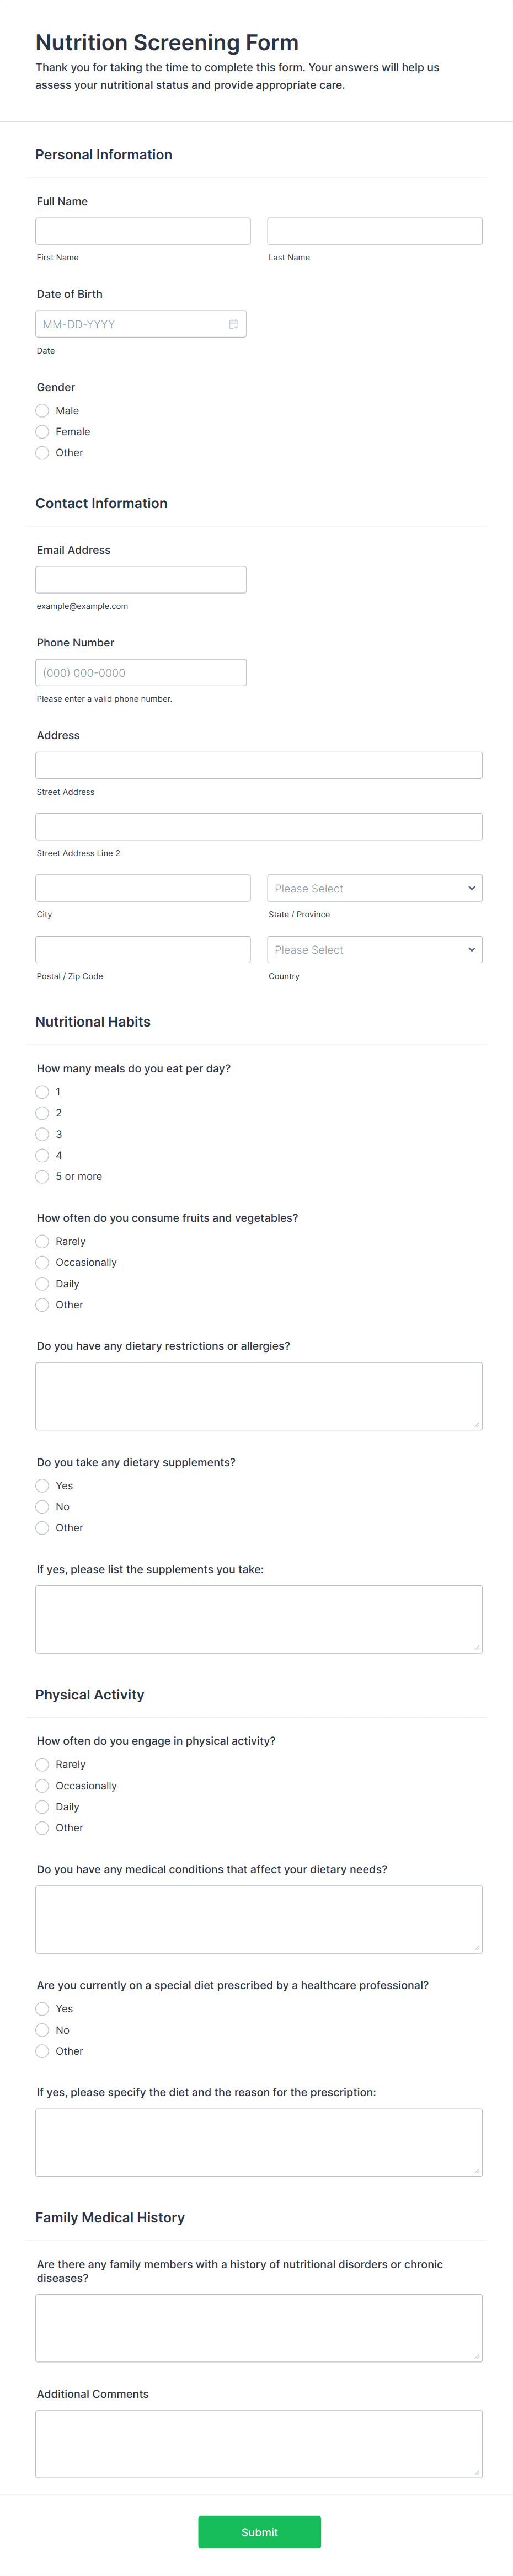Click the dietary restrictions text area
The width and height of the screenshot is (513, 2576).
click(x=258, y=1396)
